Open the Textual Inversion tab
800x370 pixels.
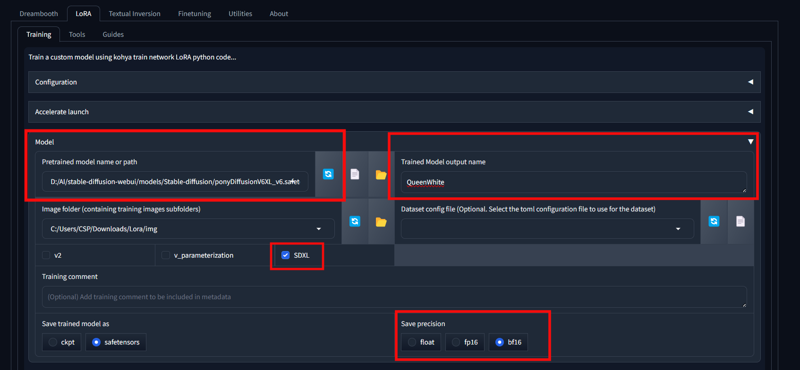(x=135, y=14)
